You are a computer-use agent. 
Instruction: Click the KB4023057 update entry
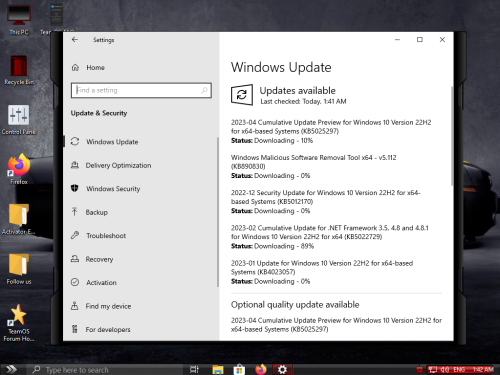click(x=322, y=267)
